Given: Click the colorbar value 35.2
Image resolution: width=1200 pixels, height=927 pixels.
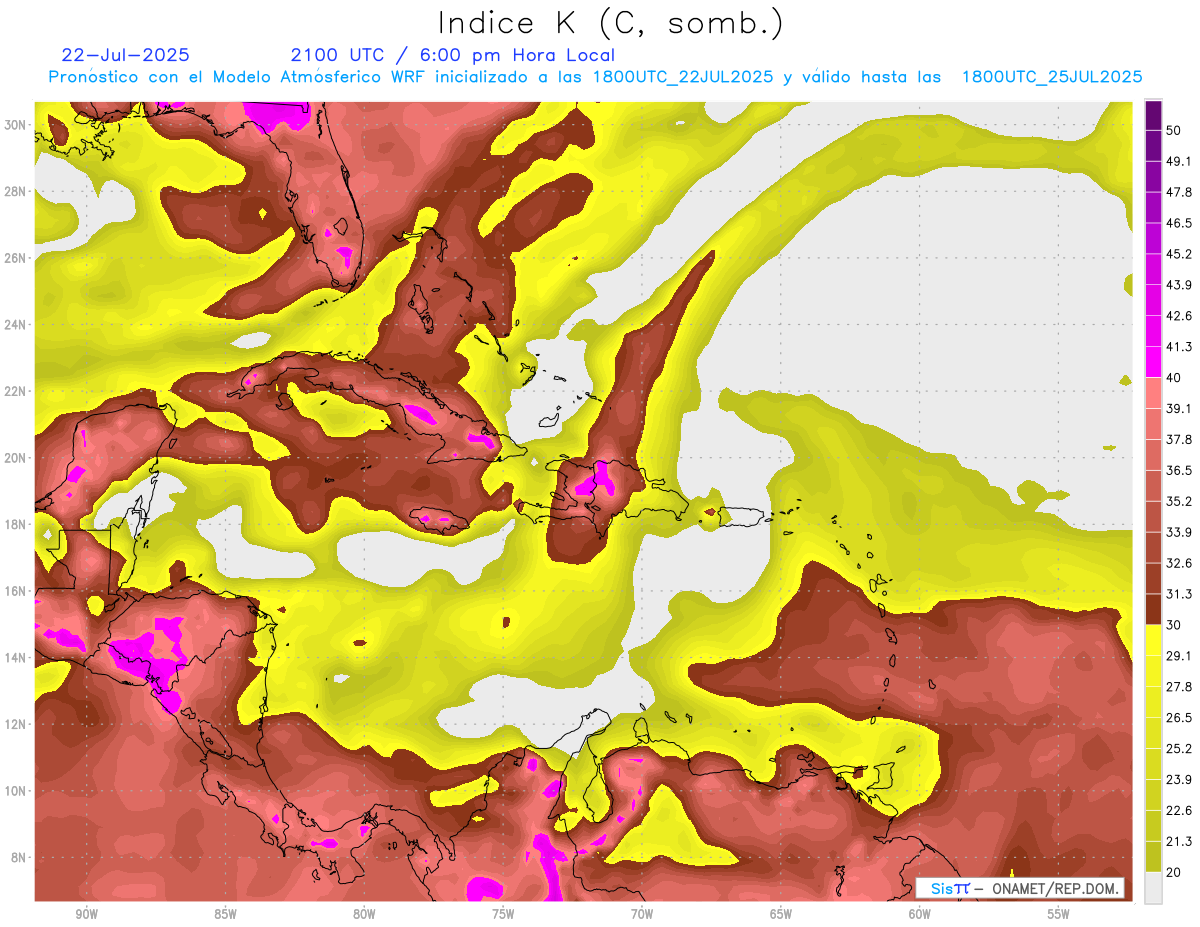Looking at the screenshot, I should (1179, 501).
